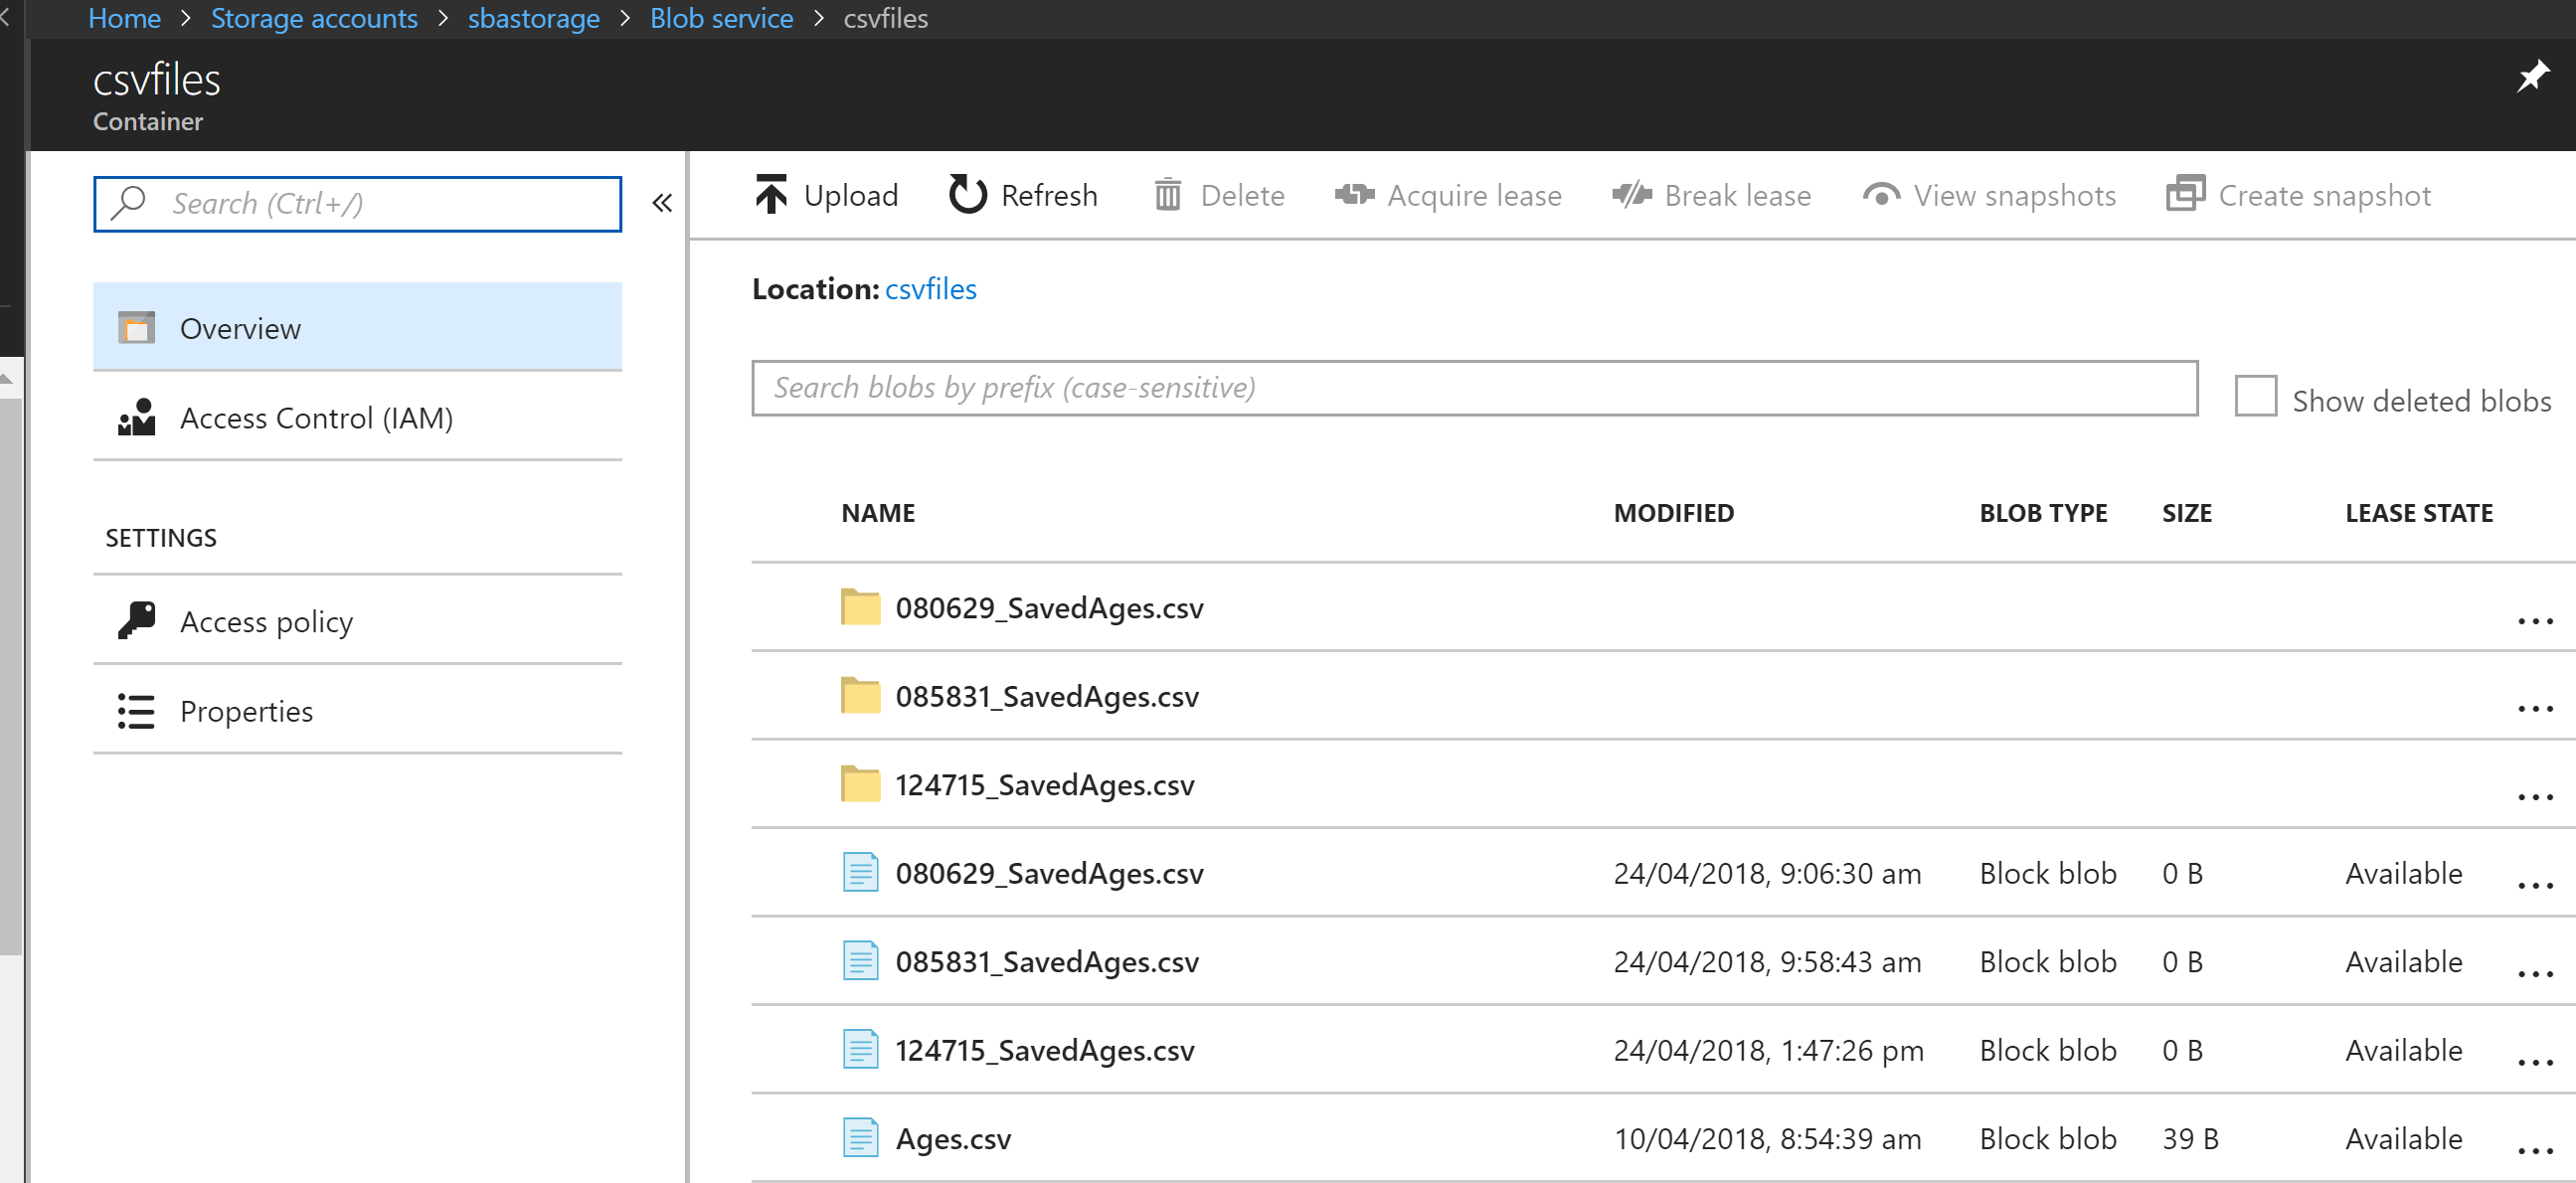Screen dimensions: 2576x1183
Task: Open Properties settings
Action: tap(357, 711)
